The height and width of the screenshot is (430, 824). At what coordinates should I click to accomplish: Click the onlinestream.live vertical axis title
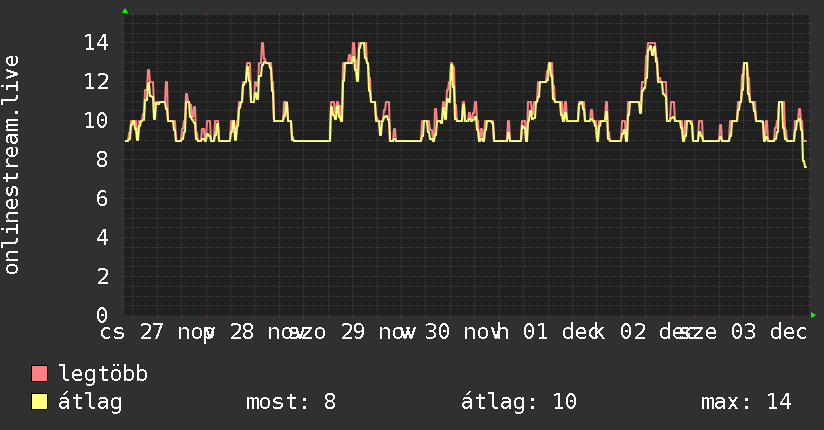pos(11,165)
